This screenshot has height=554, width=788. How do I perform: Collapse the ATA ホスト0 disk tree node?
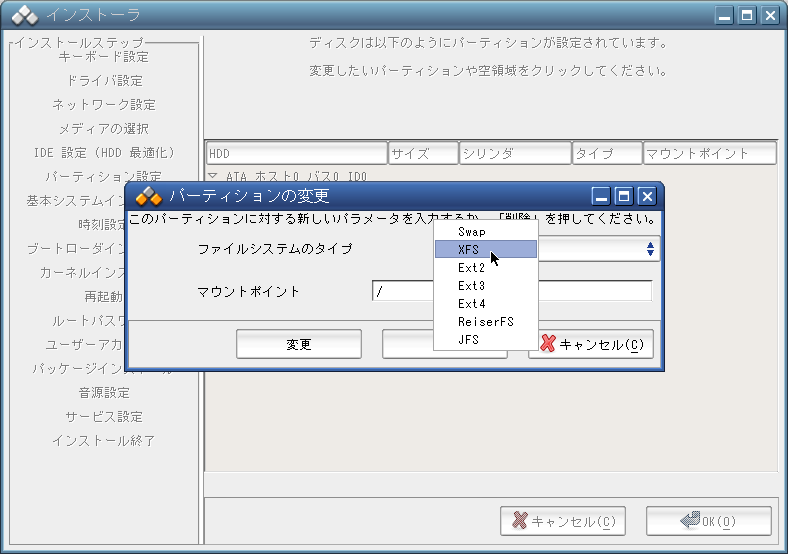[x=213, y=177]
